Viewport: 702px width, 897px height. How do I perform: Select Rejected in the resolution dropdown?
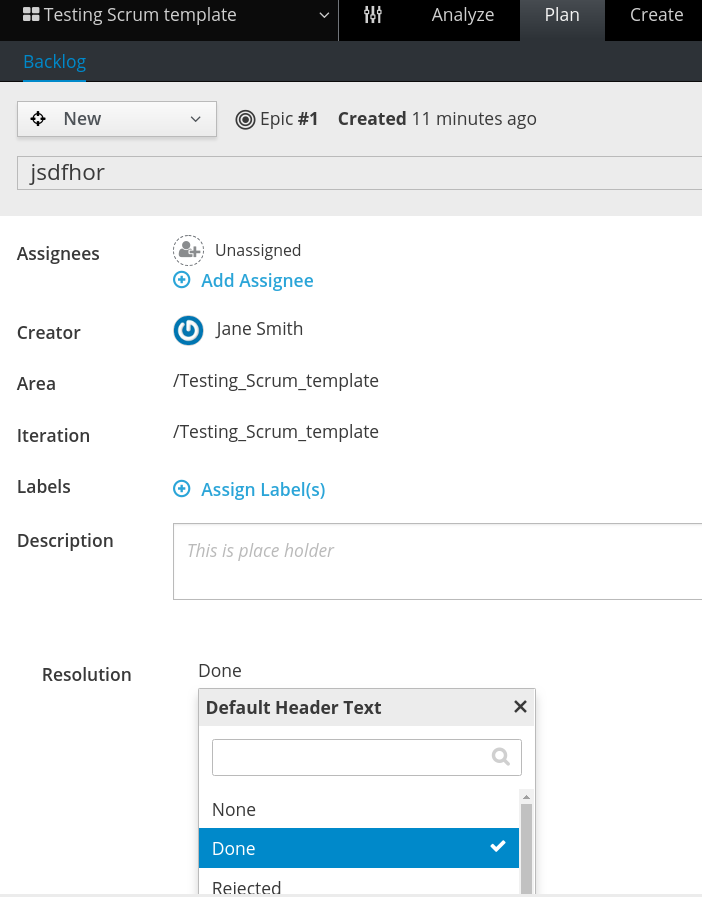(x=247, y=886)
